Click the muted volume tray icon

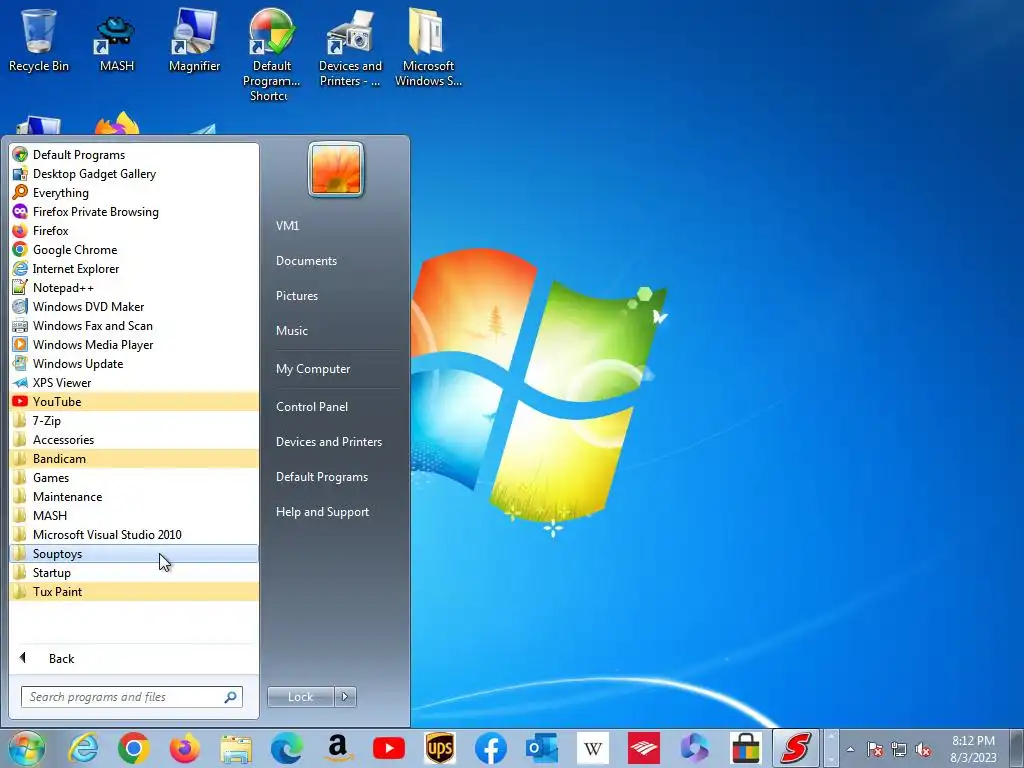(923, 749)
